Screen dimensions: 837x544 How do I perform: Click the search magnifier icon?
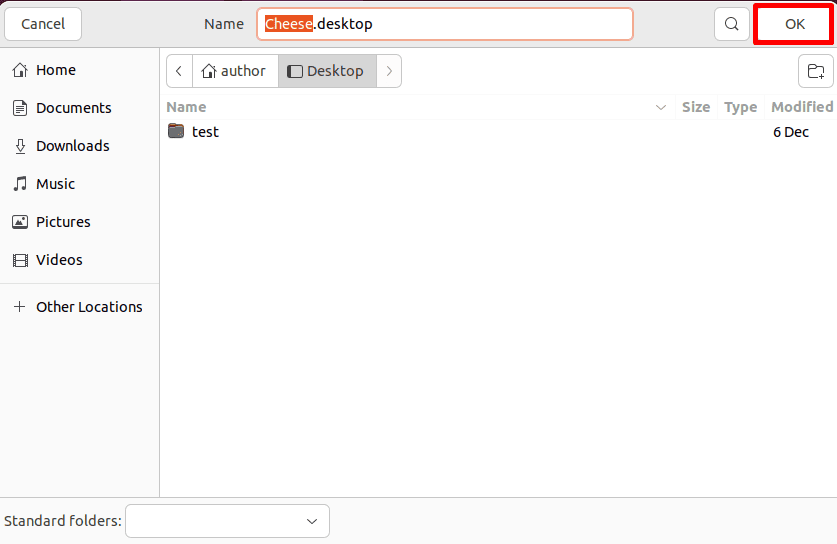pos(732,24)
